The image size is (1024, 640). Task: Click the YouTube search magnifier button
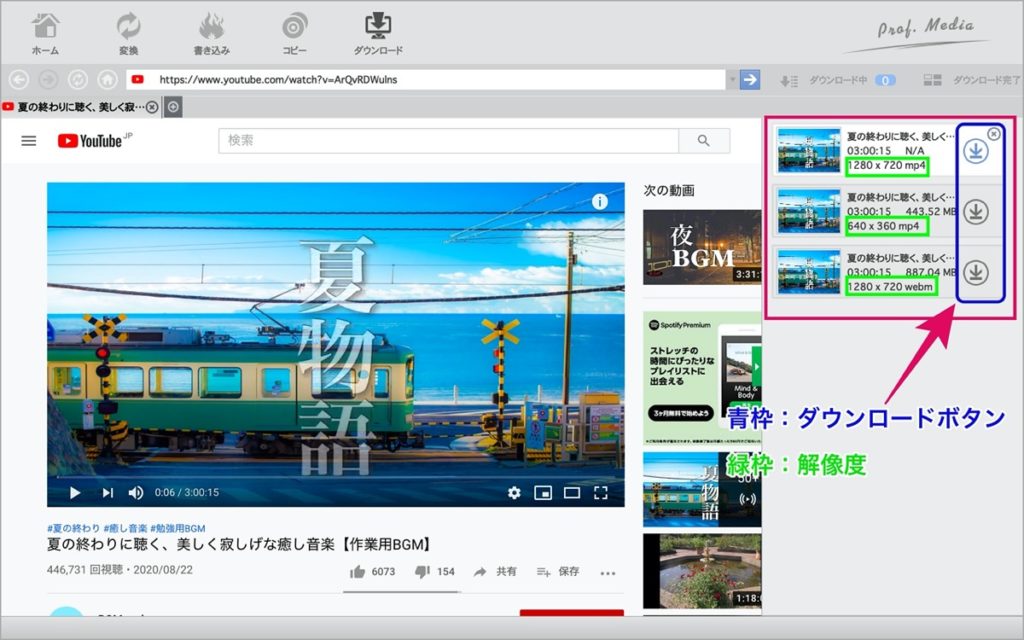704,140
